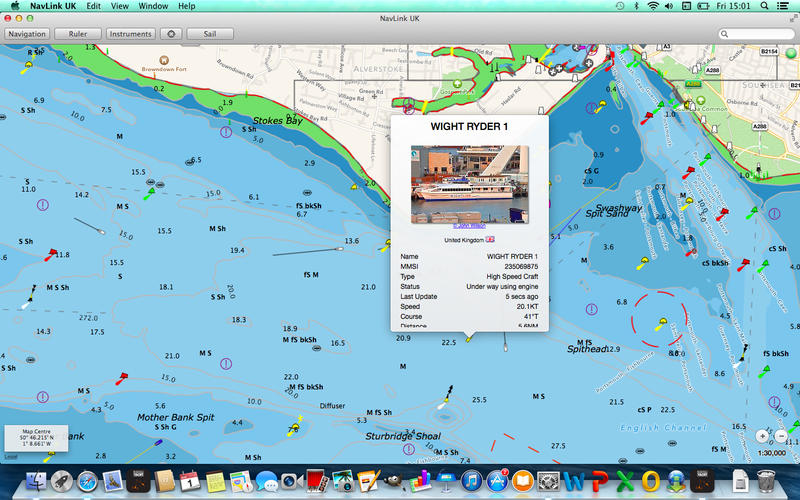
Task: Open the Edit menu
Action: [x=93, y=6]
